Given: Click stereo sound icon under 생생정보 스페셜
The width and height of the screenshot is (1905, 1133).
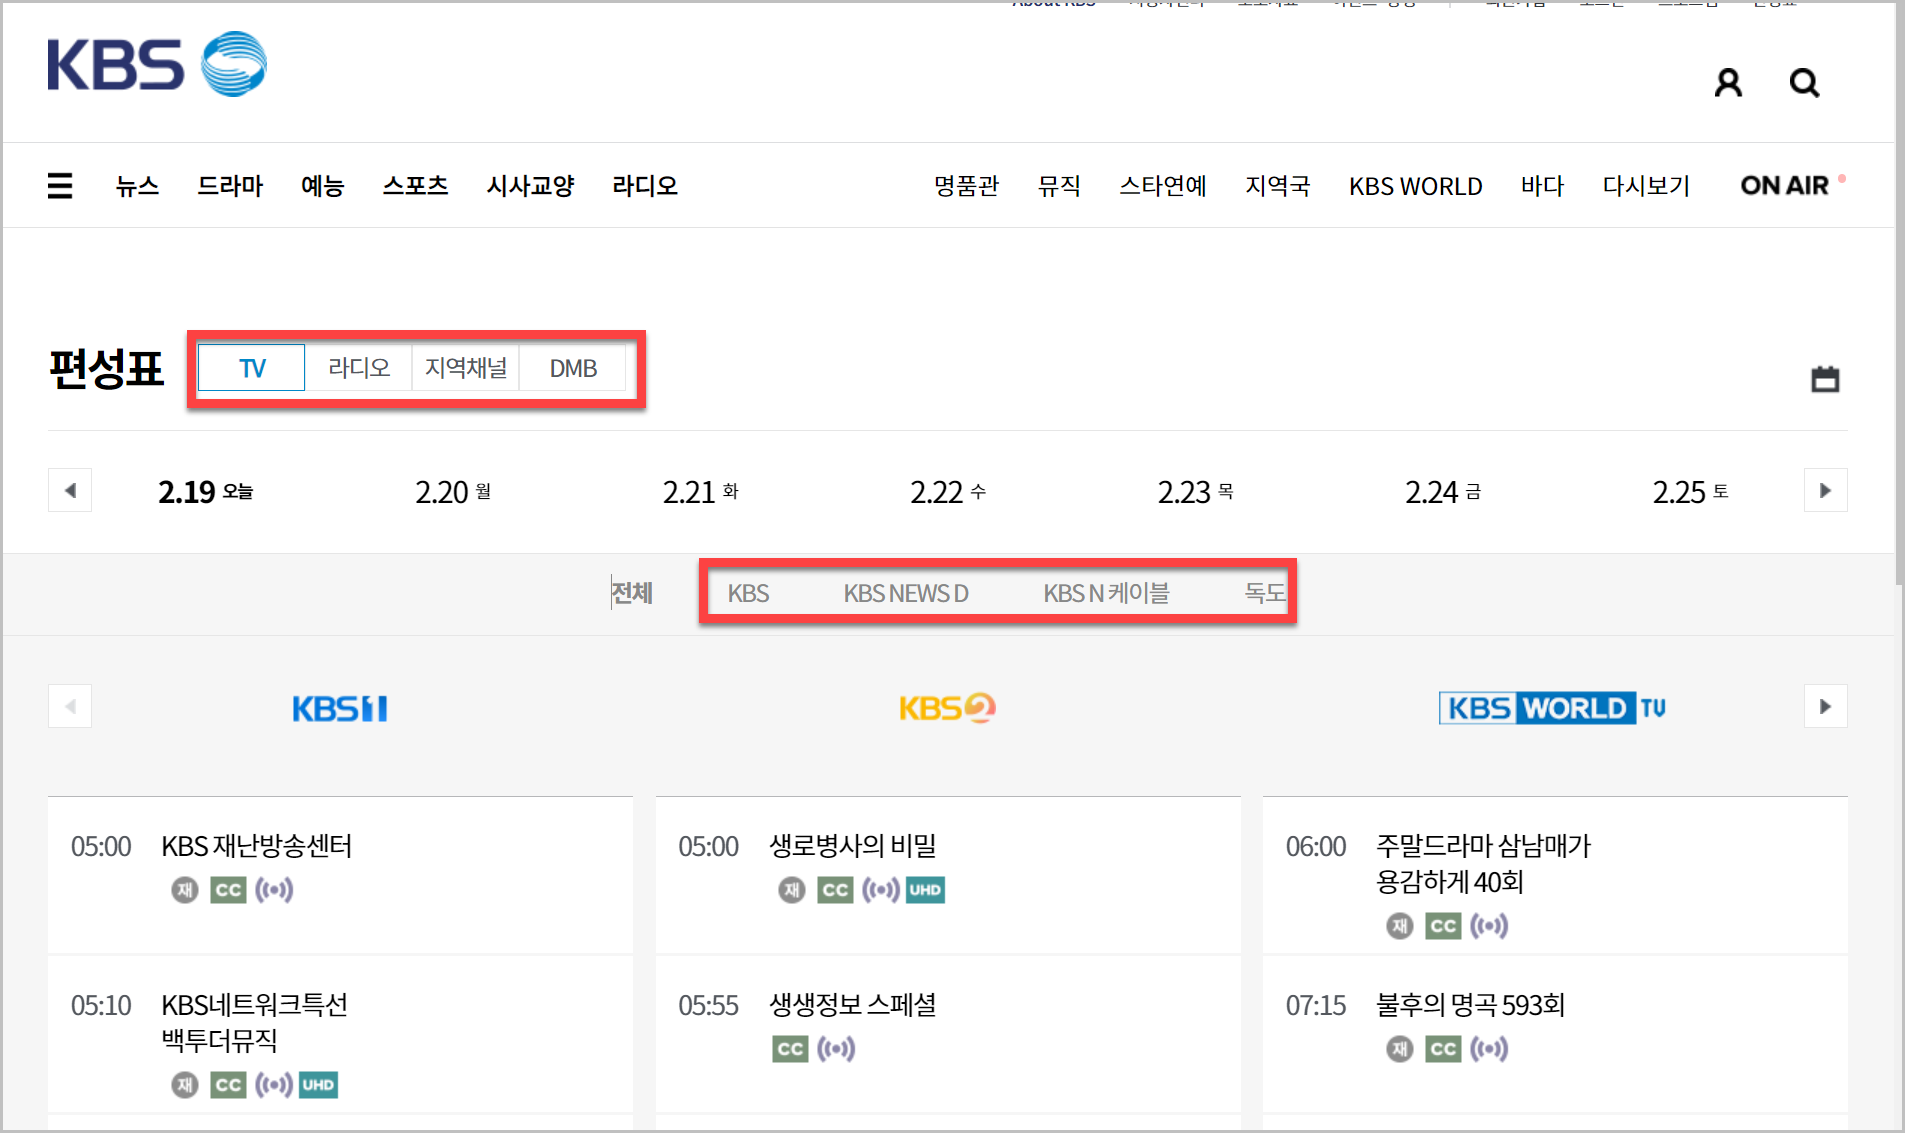Looking at the screenshot, I should coord(836,1049).
